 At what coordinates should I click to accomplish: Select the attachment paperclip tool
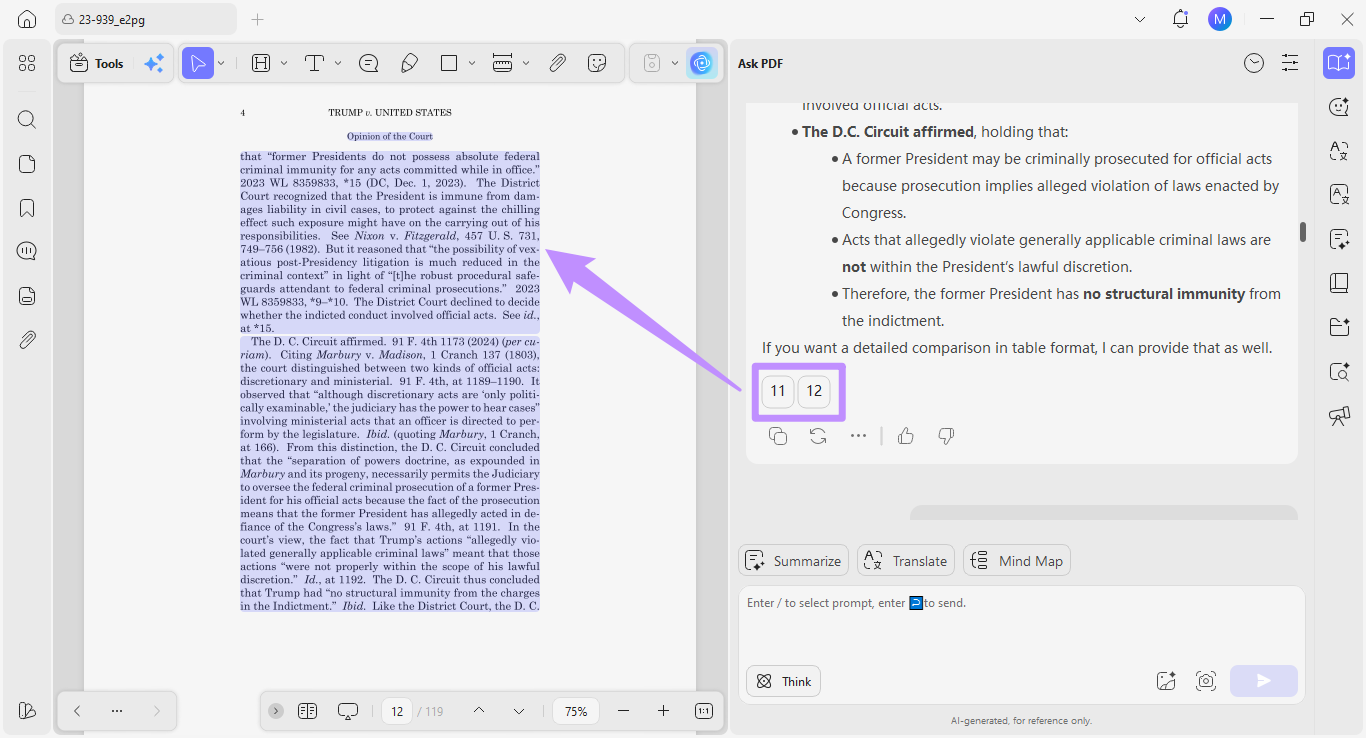pyautogui.click(x=558, y=63)
